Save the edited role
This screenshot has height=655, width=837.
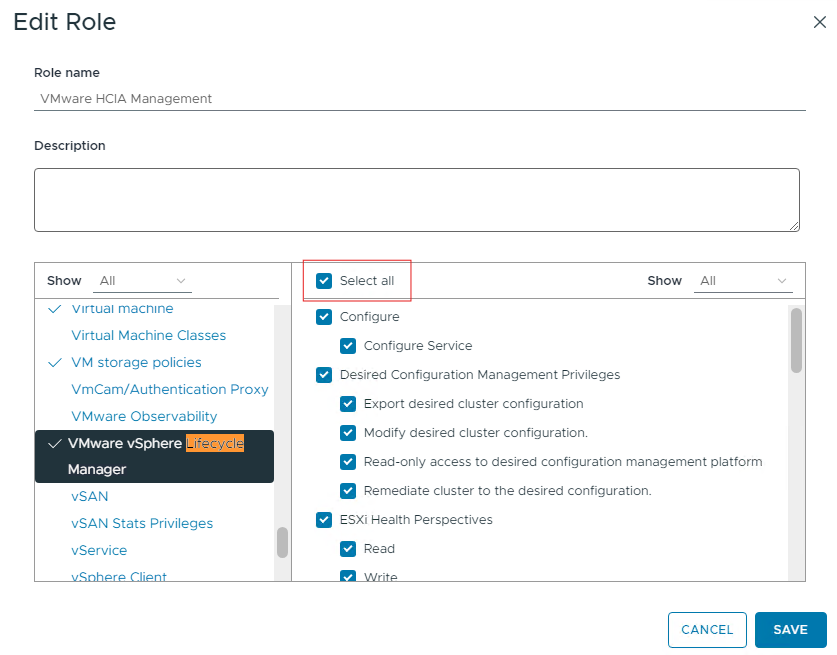(x=790, y=629)
